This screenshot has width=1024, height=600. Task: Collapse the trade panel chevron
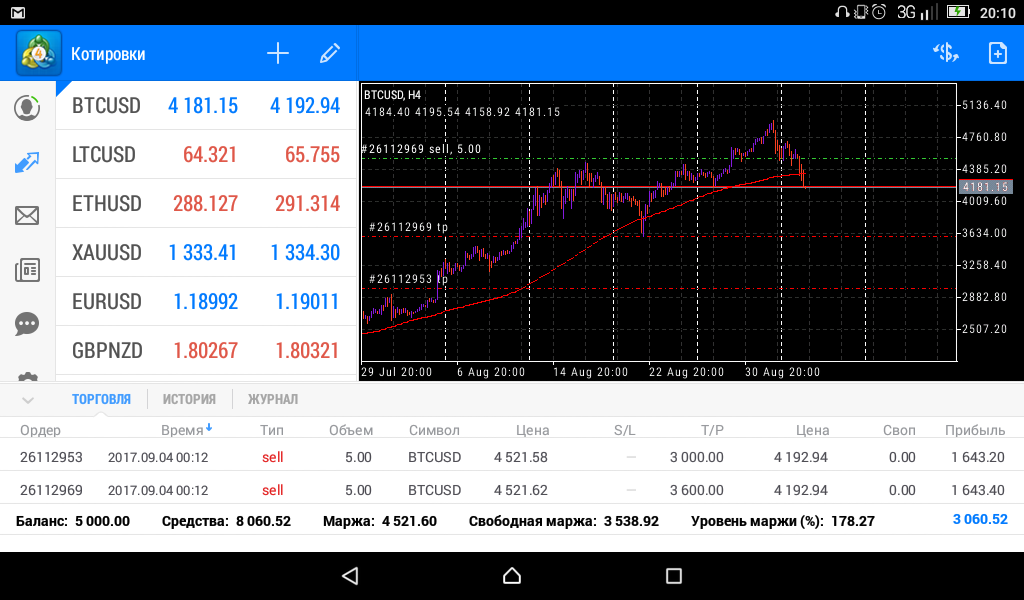(27, 400)
